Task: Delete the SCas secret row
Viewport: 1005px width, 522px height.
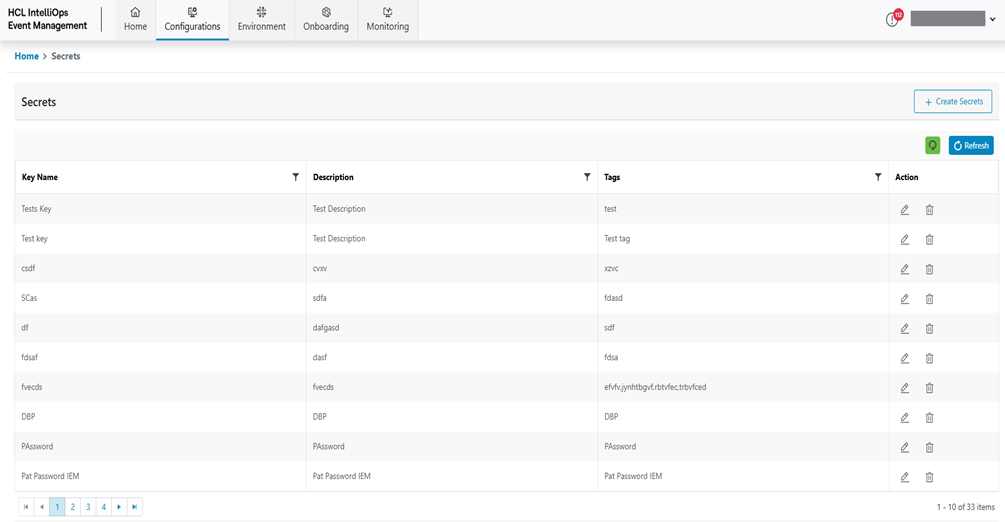Action: [x=929, y=299]
